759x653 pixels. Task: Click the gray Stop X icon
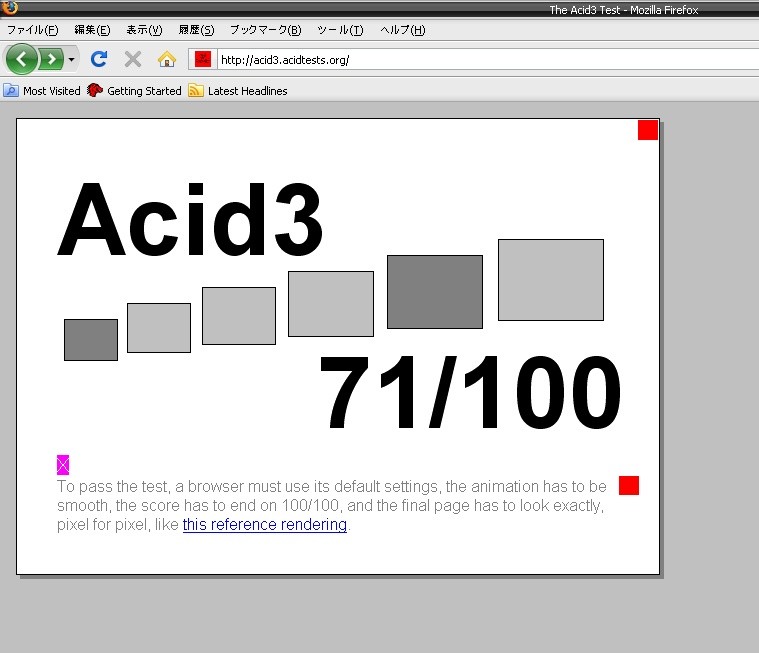point(133,60)
